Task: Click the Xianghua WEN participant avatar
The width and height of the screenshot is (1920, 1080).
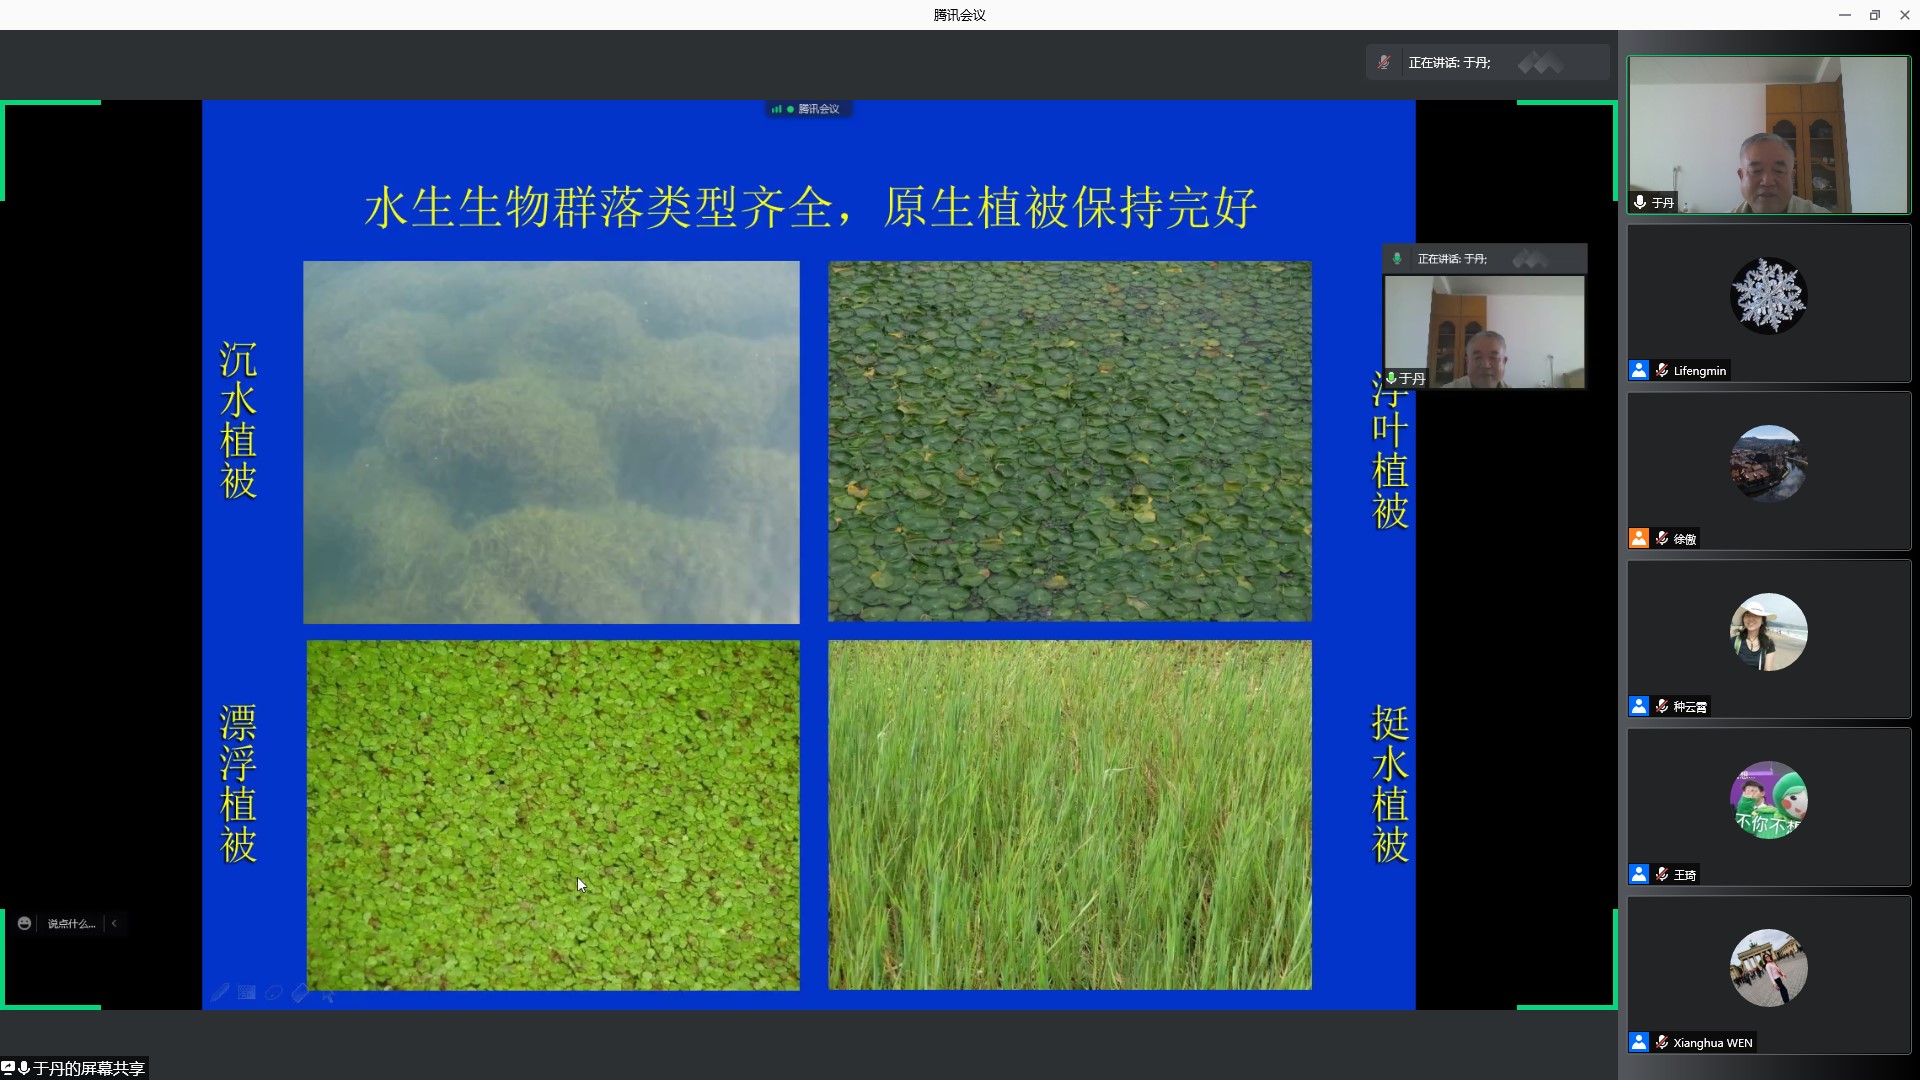Action: pos(1768,967)
